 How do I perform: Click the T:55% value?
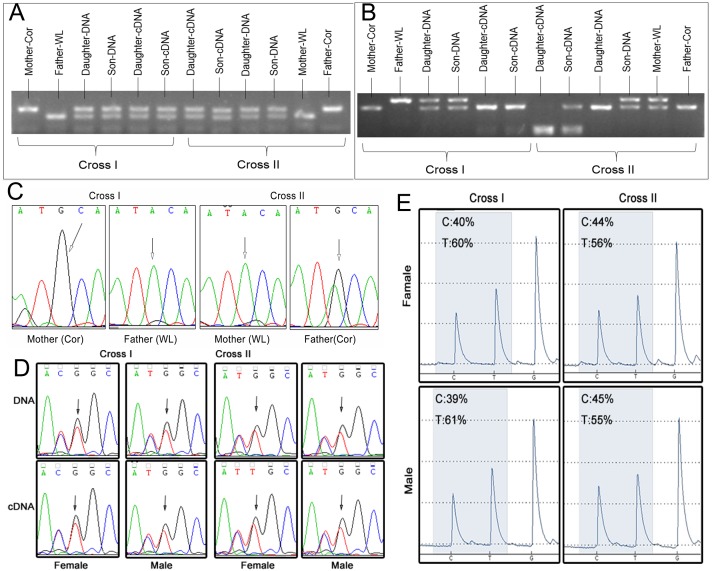597,420
